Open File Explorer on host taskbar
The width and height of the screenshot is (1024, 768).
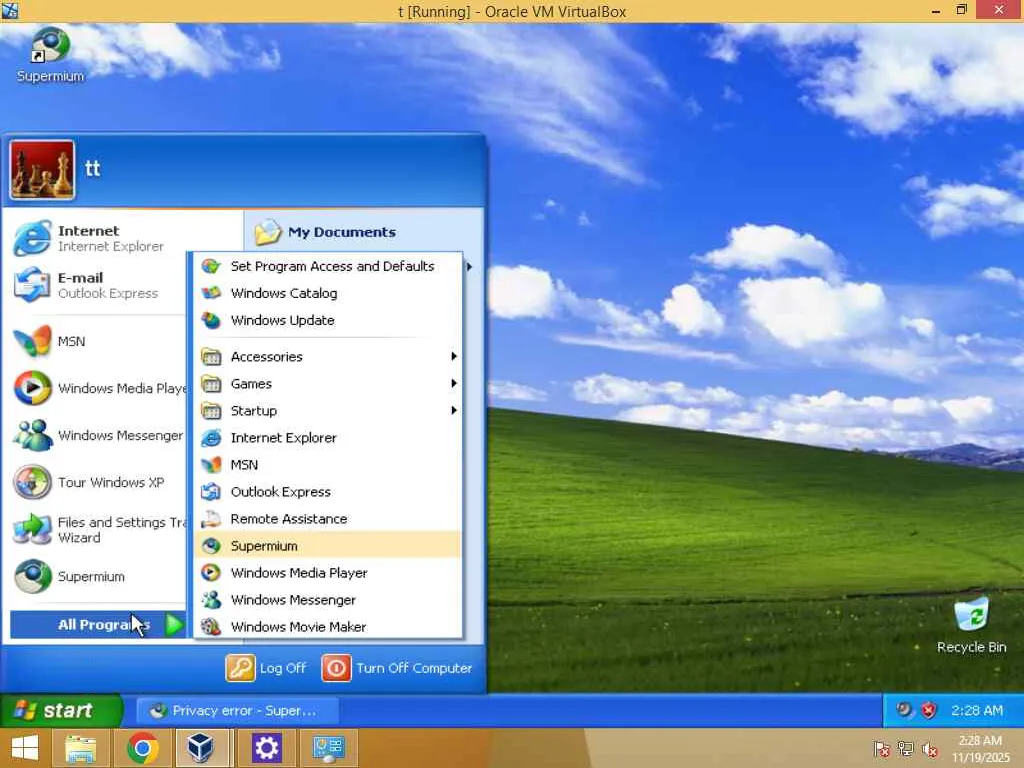click(81, 748)
